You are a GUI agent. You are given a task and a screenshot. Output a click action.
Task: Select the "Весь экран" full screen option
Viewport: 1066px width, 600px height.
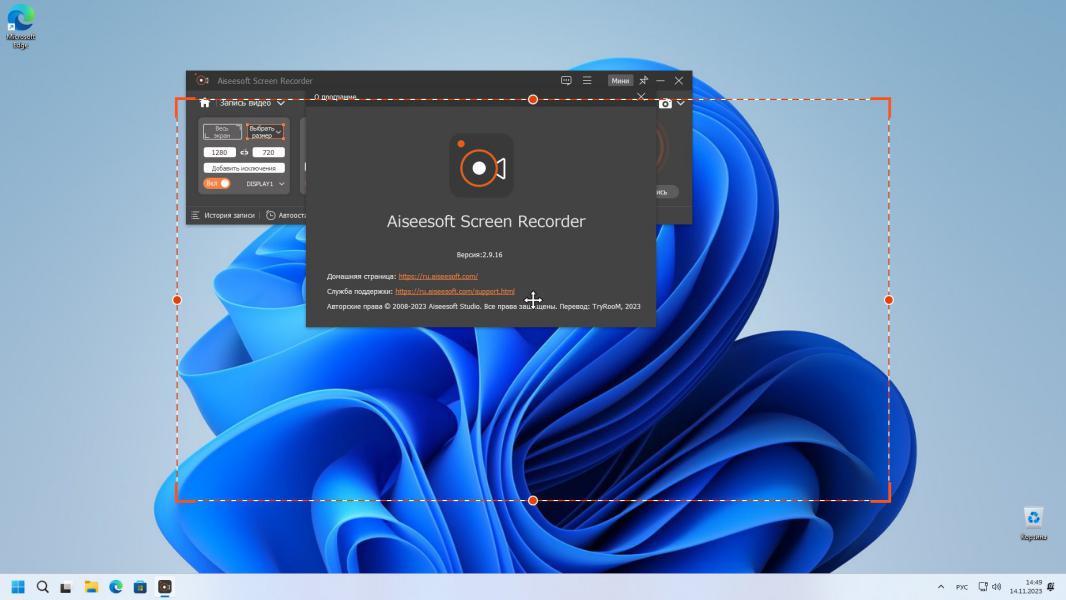222,131
